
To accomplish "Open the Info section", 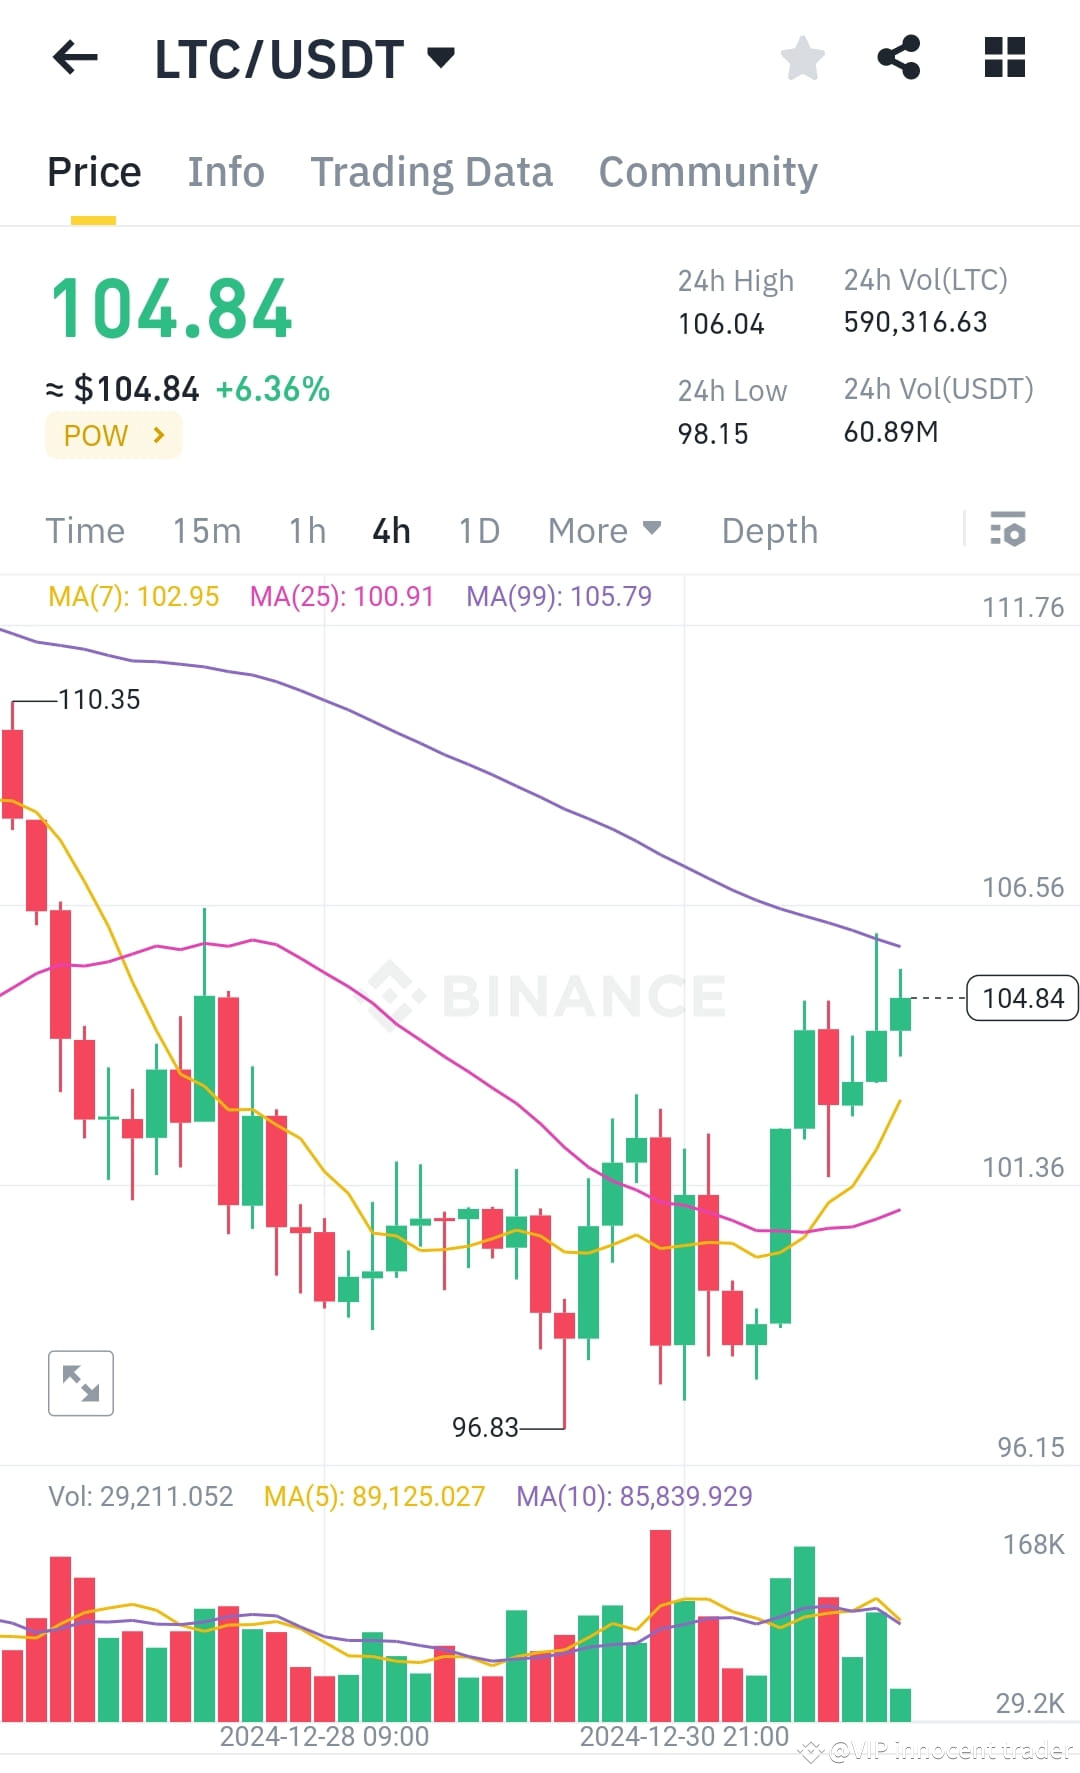I will pyautogui.click(x=225, y=171).
